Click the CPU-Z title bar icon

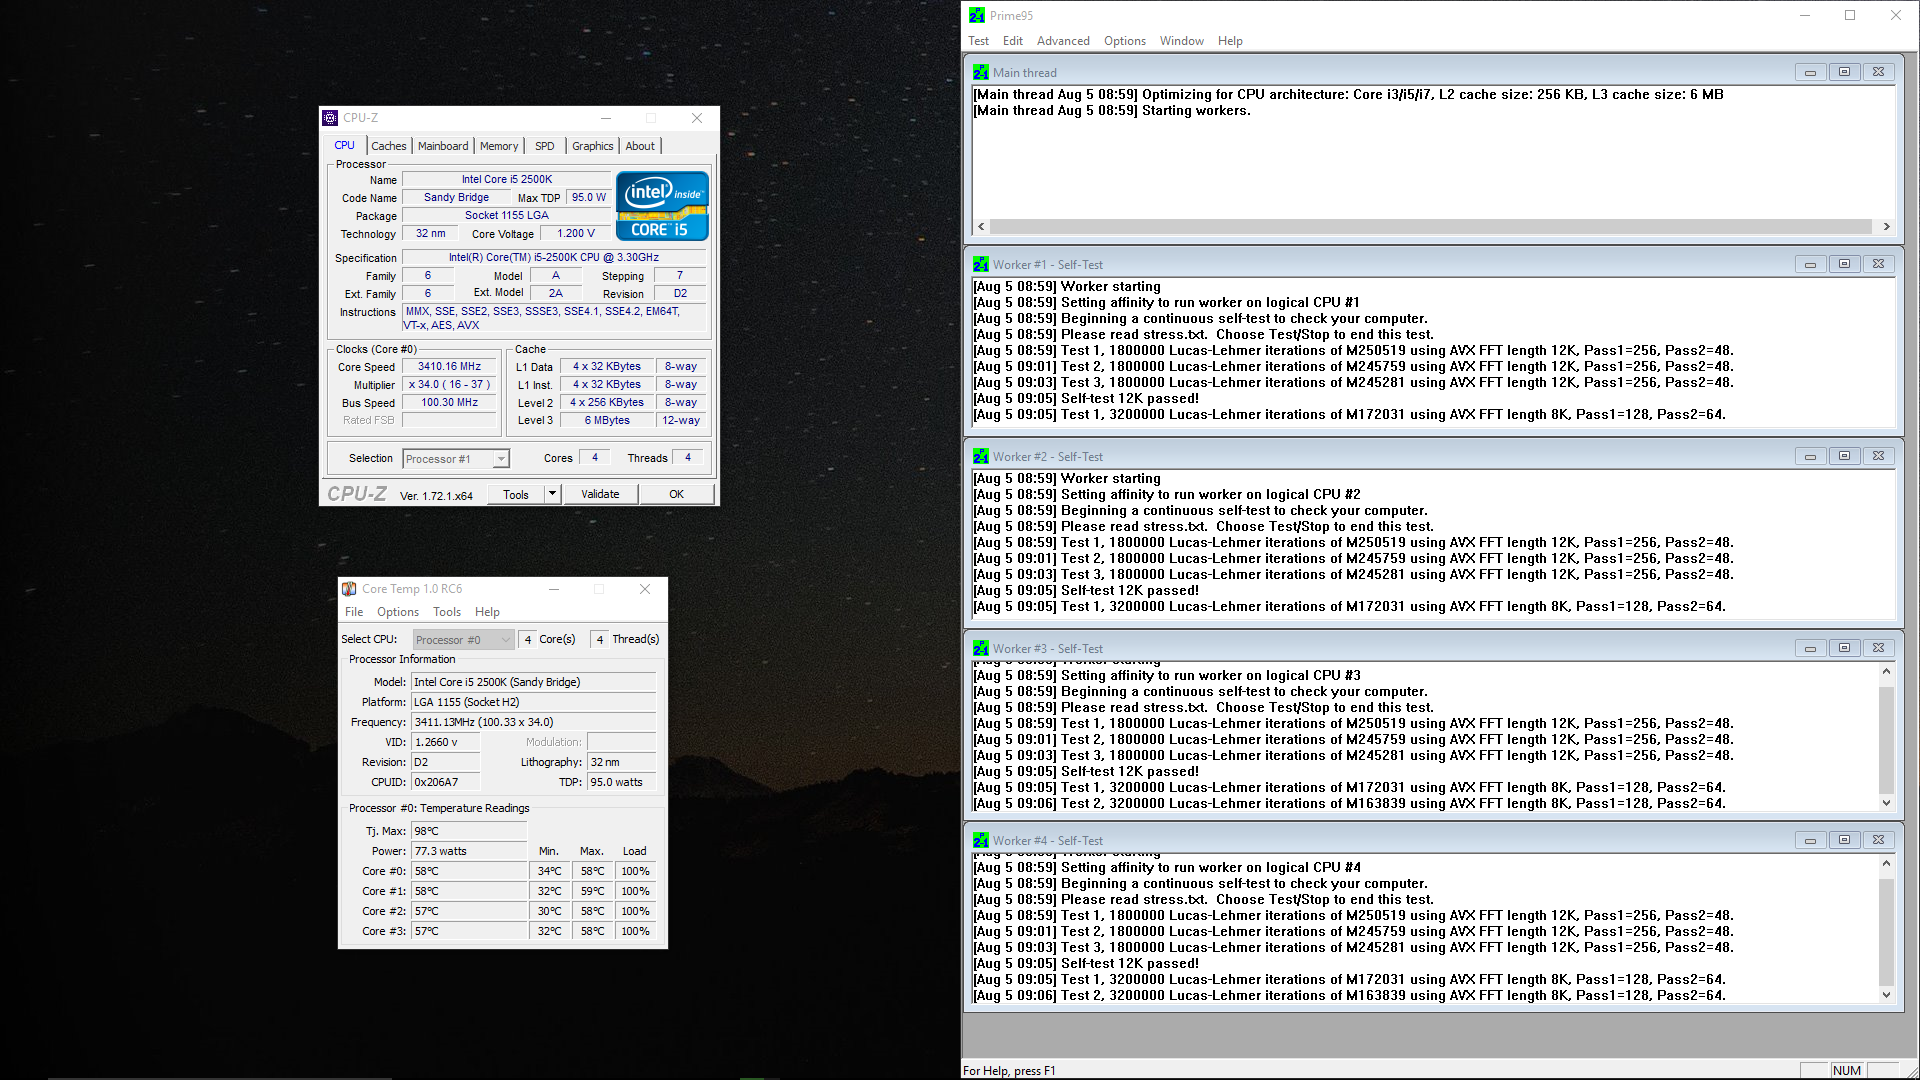coord(331,118)
